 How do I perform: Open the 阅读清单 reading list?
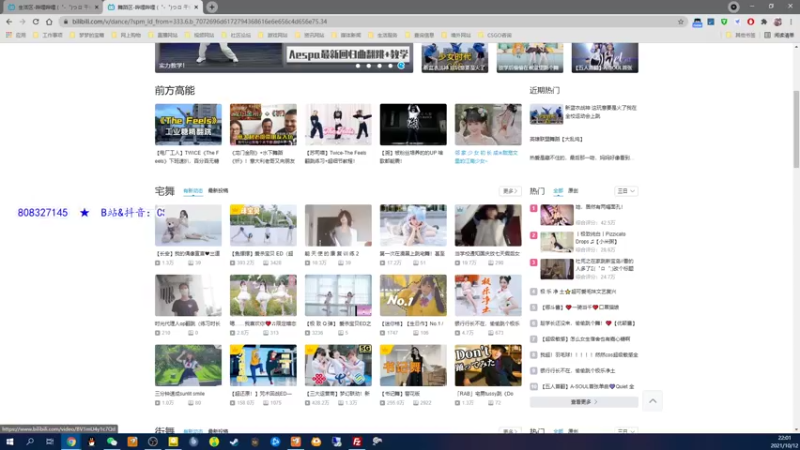779,35
